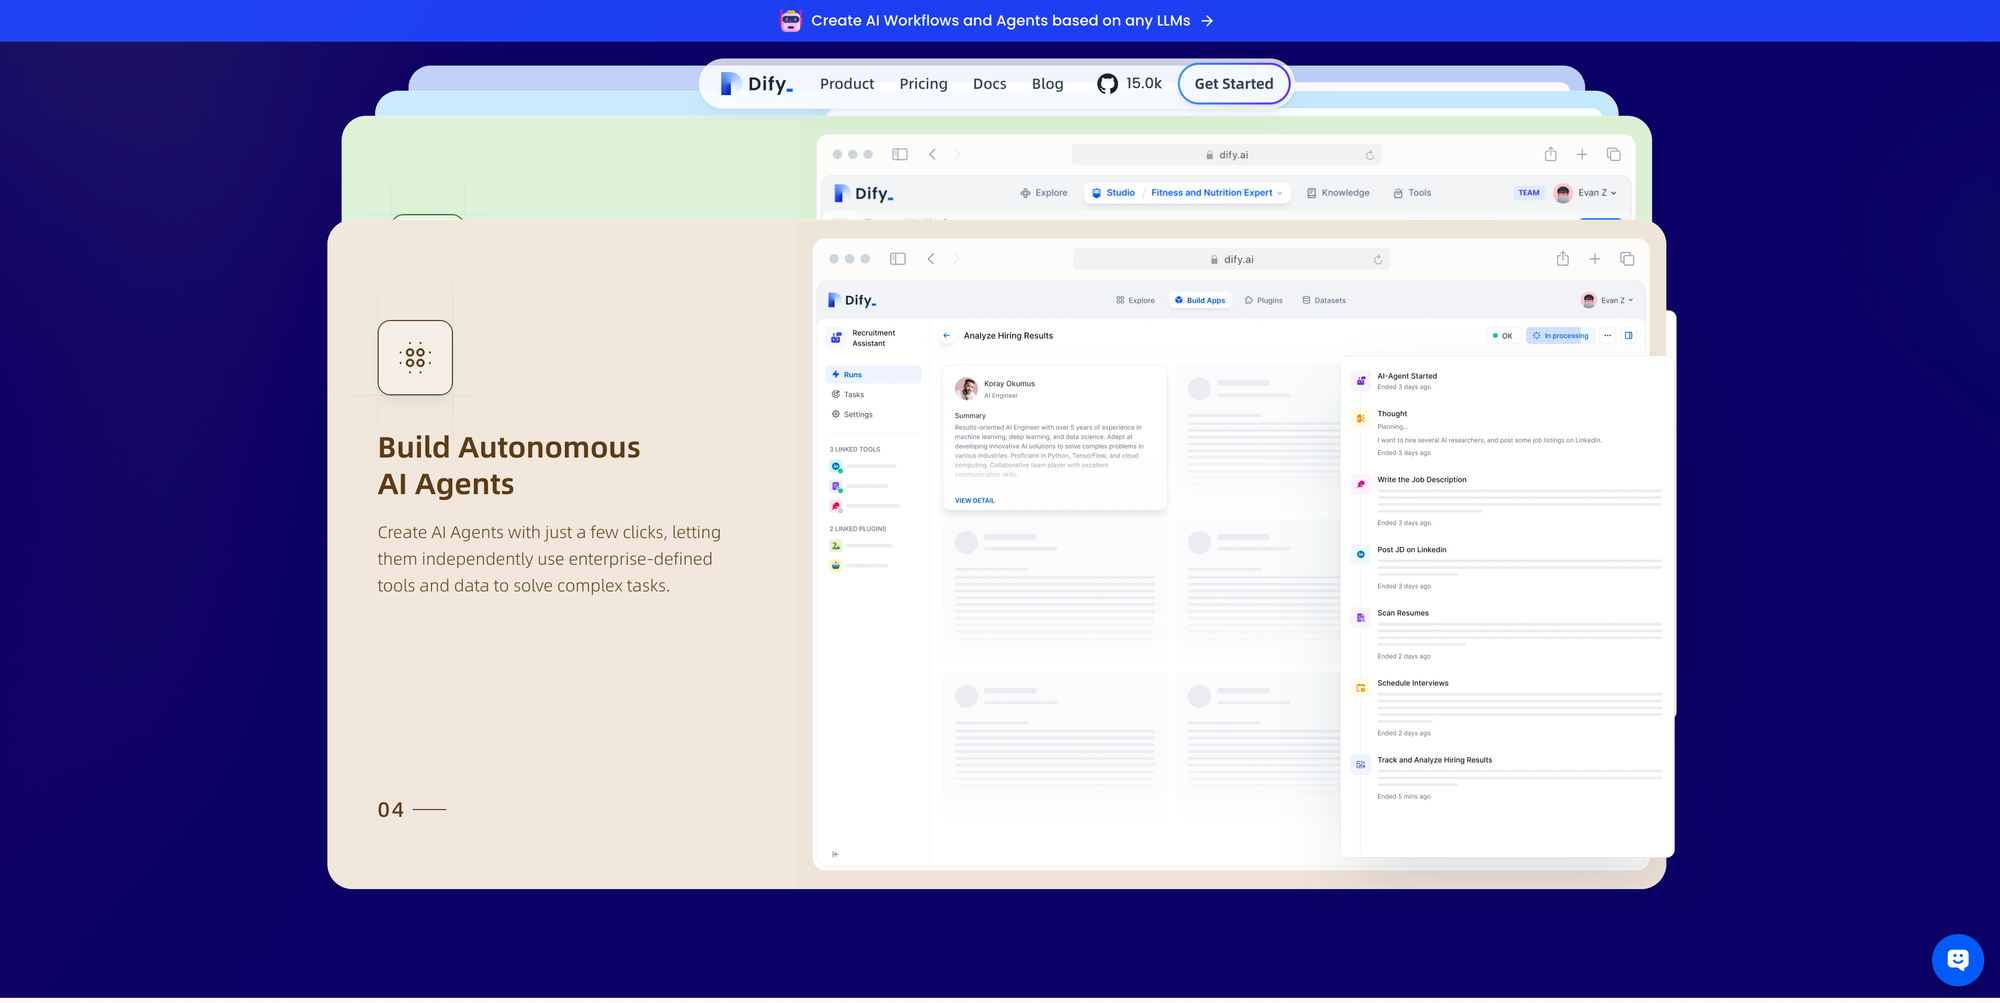Screen dimensions: 2000x1003
Task: Select the Recruitment Assistant app icon
Action: (x=836, y=339)
